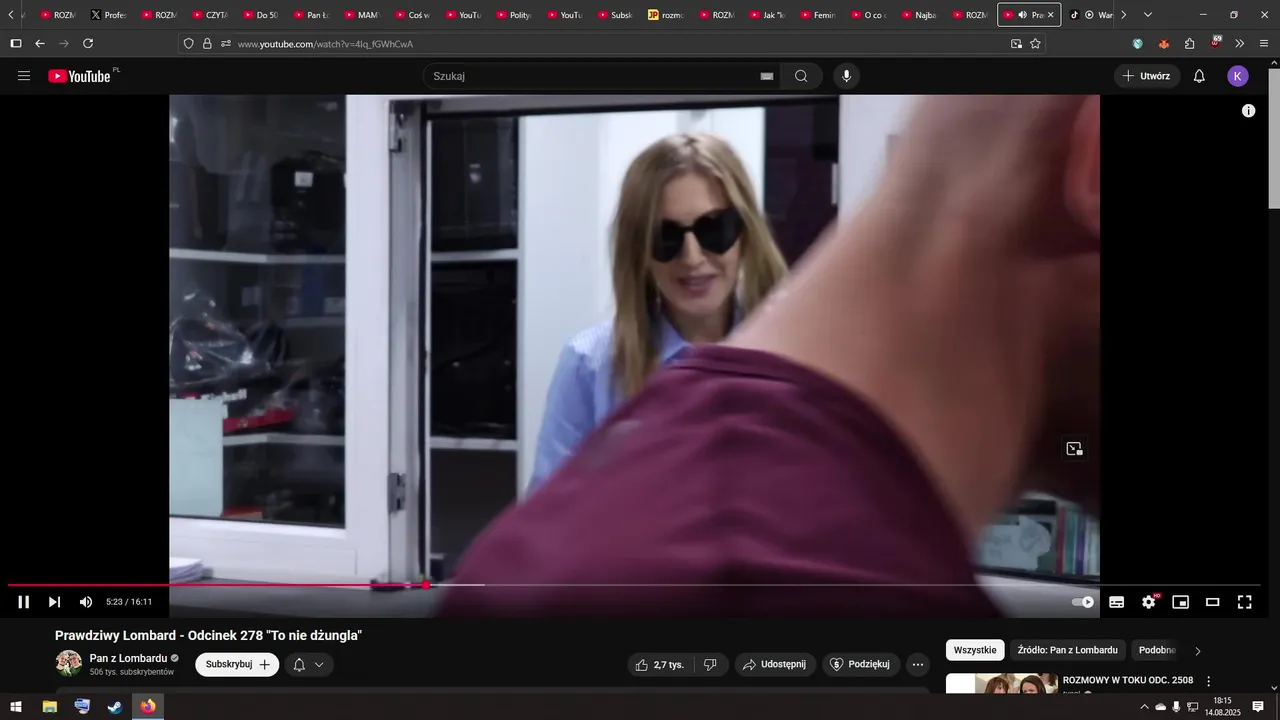1280x720 pixels.
Task: Mute the video volume
Action: pos(86,602)
